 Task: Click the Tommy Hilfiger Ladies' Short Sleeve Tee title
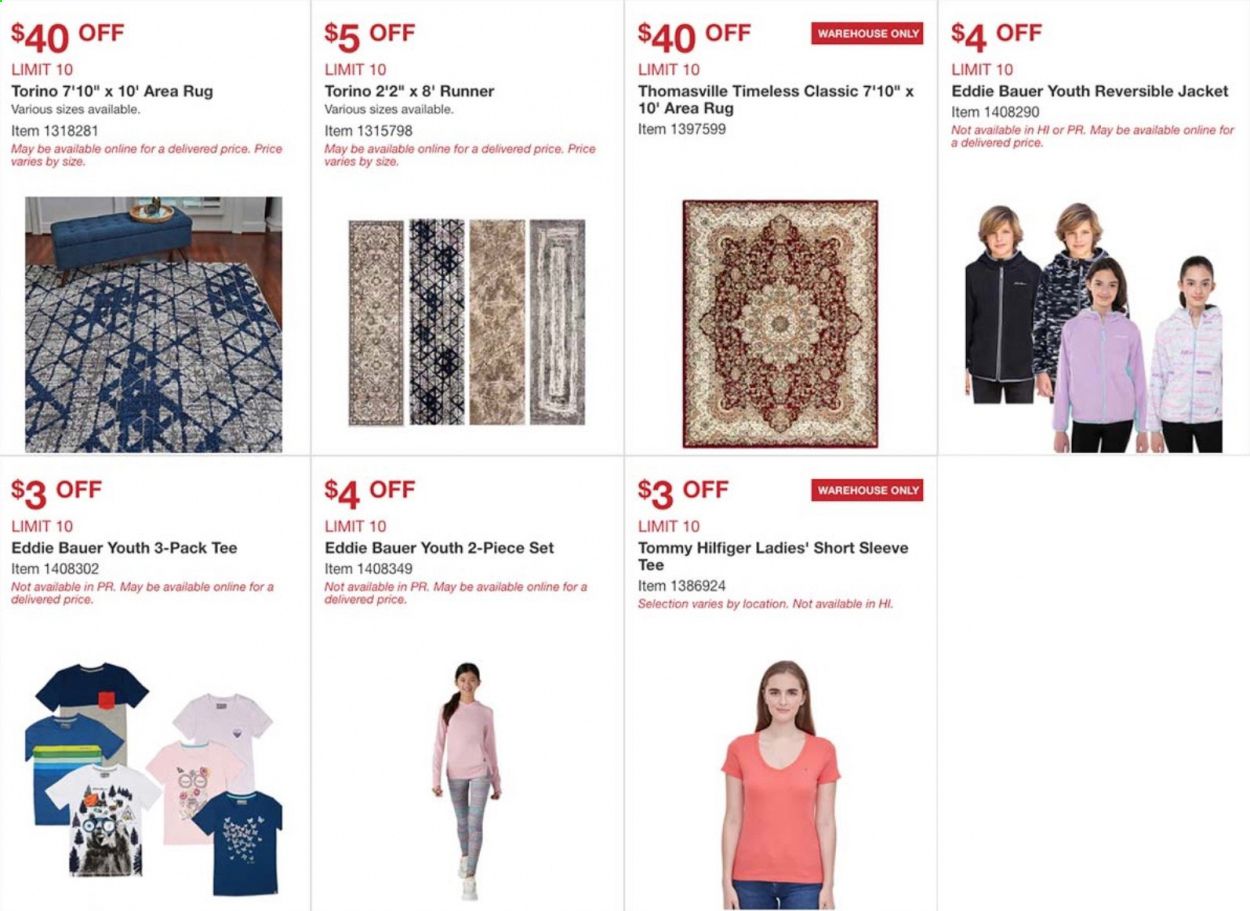click(775, 557)
